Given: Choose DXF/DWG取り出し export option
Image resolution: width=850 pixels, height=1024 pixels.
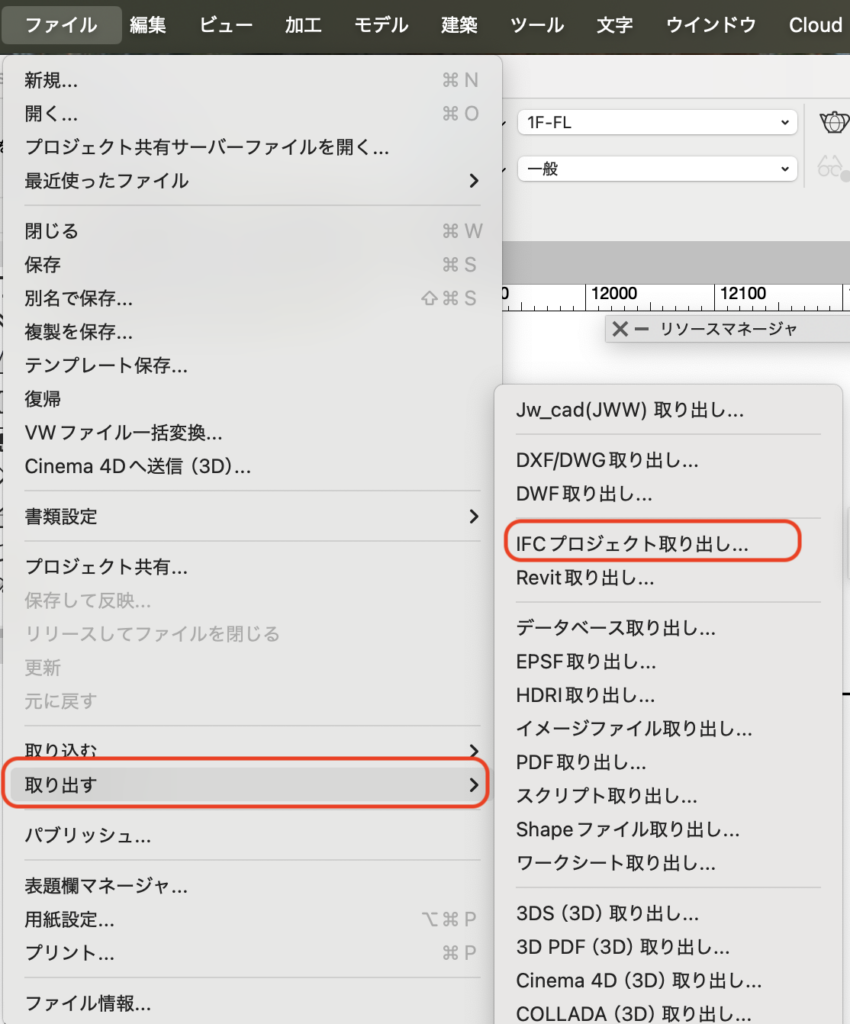Looking at the screenshot, I should 607,461.
